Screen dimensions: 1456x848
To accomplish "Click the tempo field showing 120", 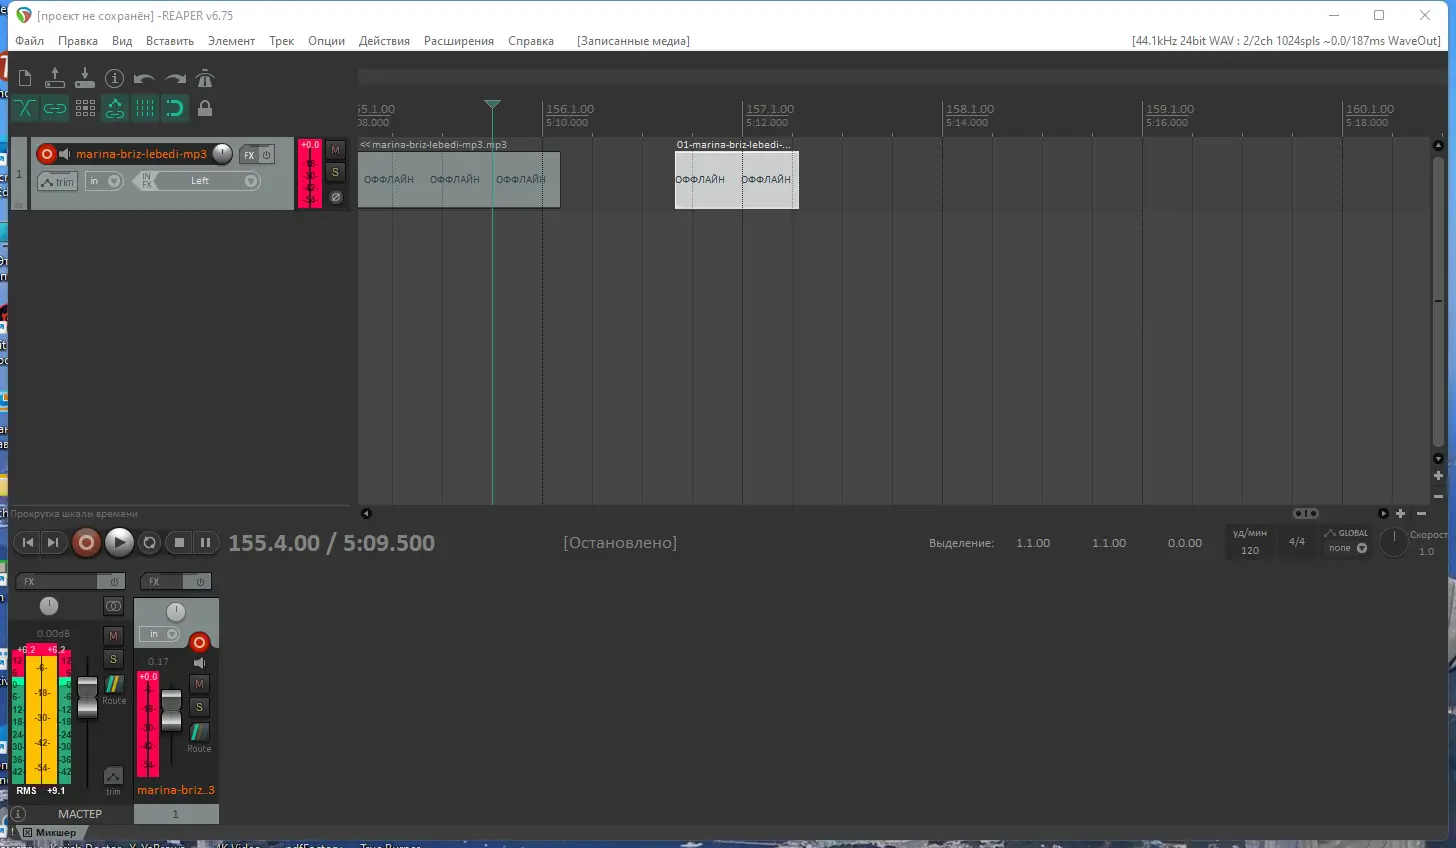I will [x=1250, y=550].
